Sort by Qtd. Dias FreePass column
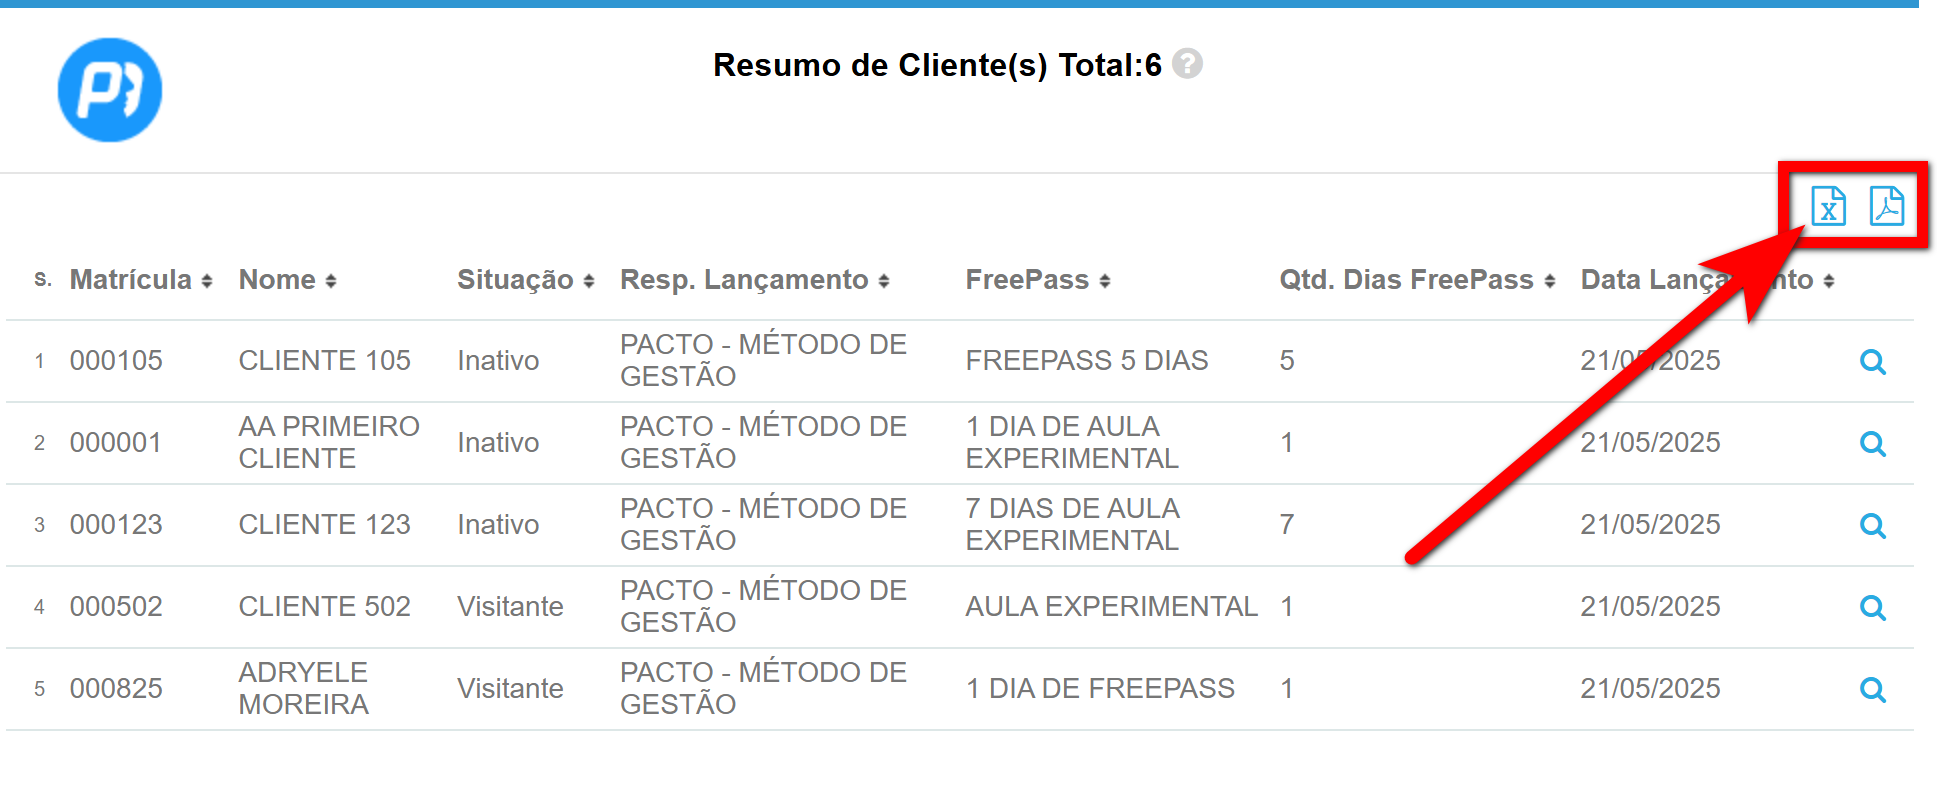The image size is (1937, 787). pos(1416,280)
